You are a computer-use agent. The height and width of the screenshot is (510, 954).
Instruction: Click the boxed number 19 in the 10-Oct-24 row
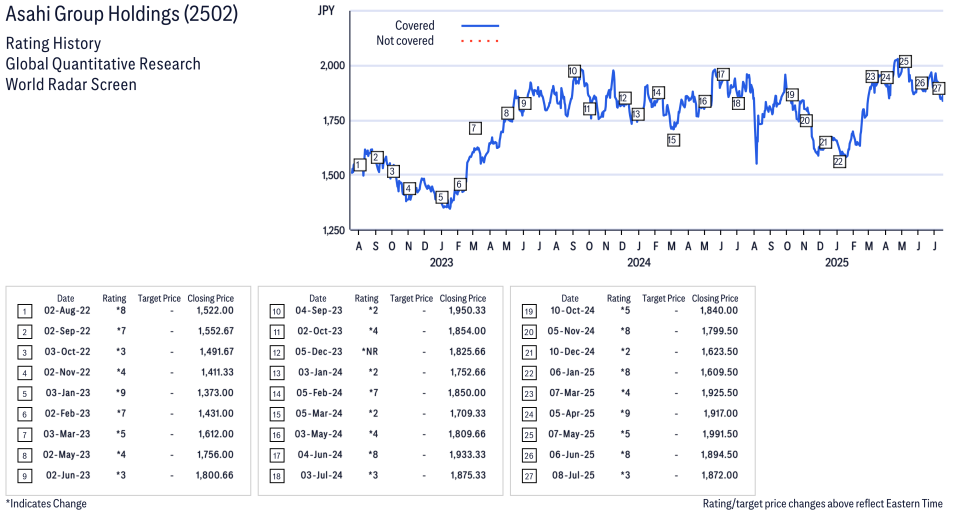coord(529,312)
